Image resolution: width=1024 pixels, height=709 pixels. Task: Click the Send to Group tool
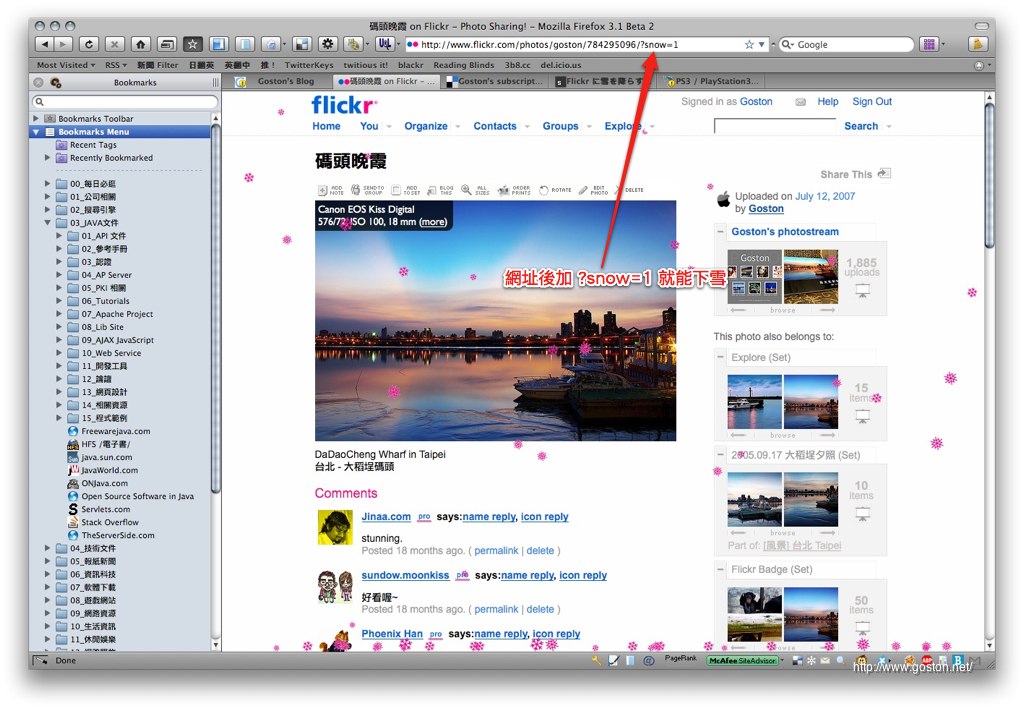(367, 190)
